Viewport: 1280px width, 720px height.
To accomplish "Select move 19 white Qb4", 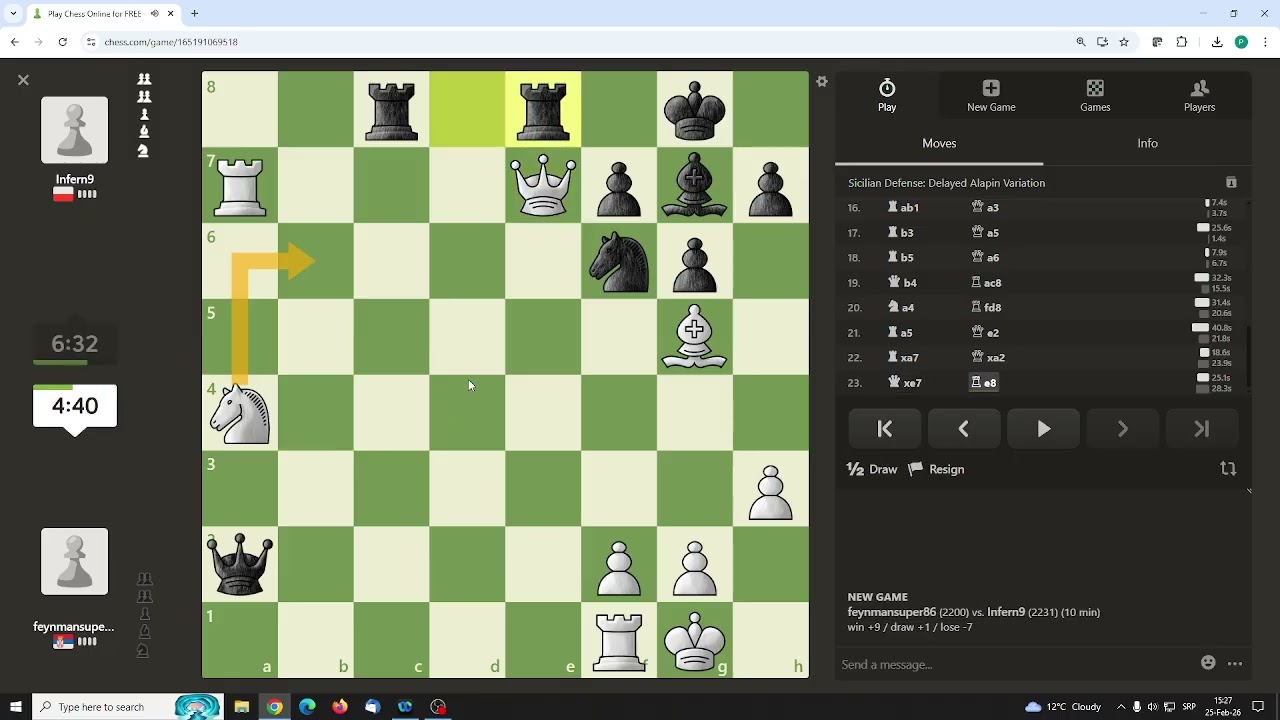I will [902, 283].
